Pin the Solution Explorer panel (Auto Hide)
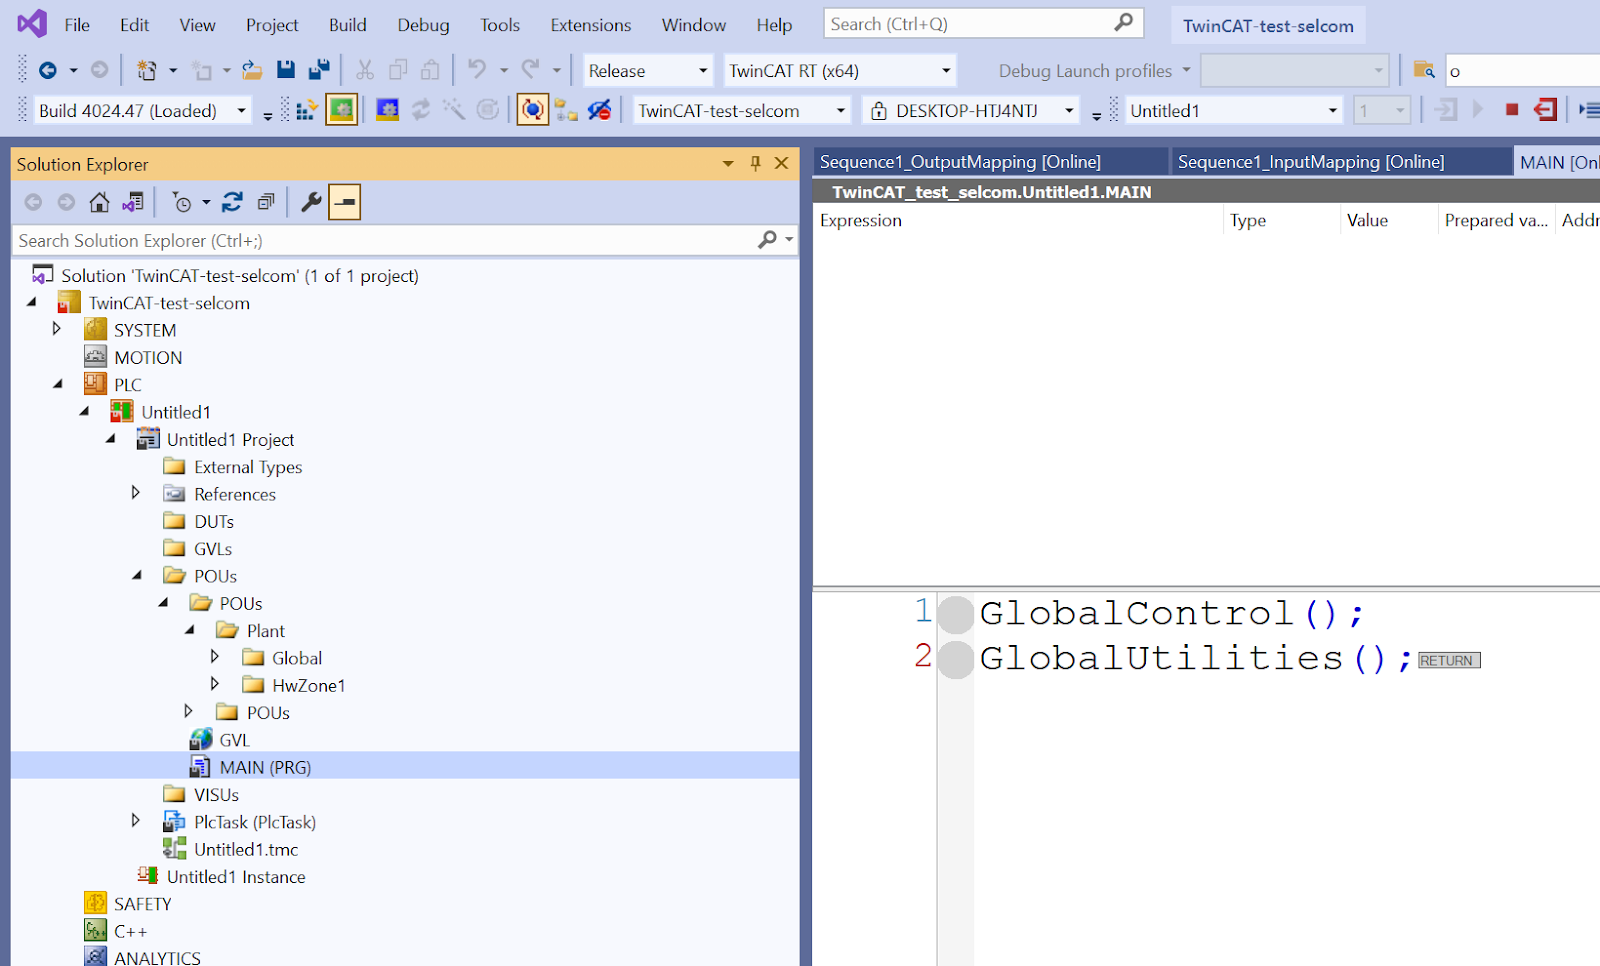The image size is (1600, 966). [x=755, y=164]
